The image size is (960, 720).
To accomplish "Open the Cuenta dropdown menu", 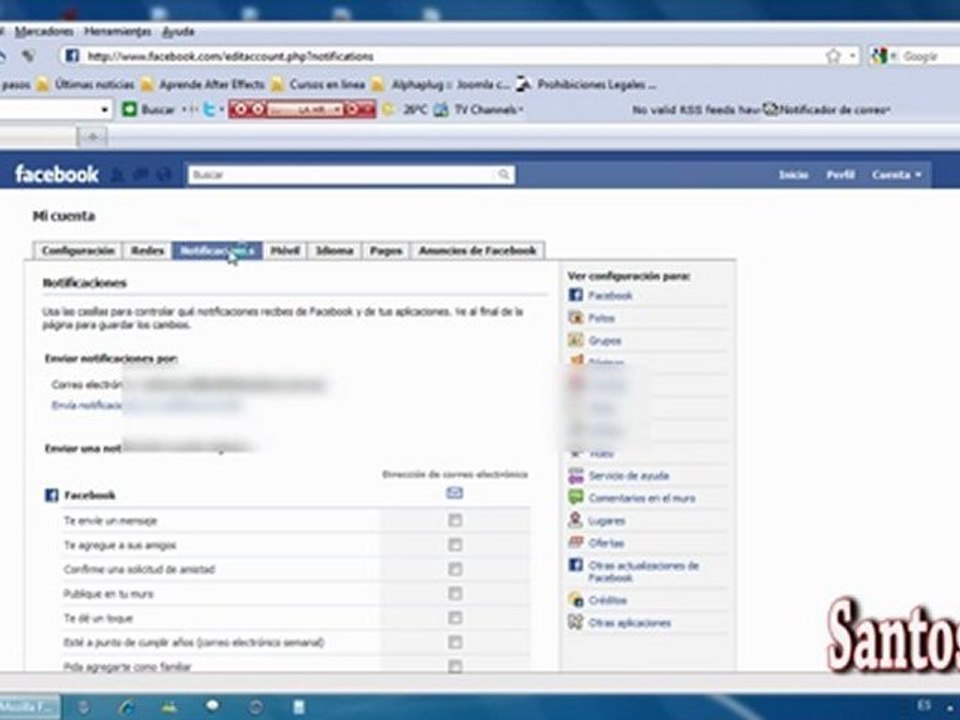I will point(896,174).
